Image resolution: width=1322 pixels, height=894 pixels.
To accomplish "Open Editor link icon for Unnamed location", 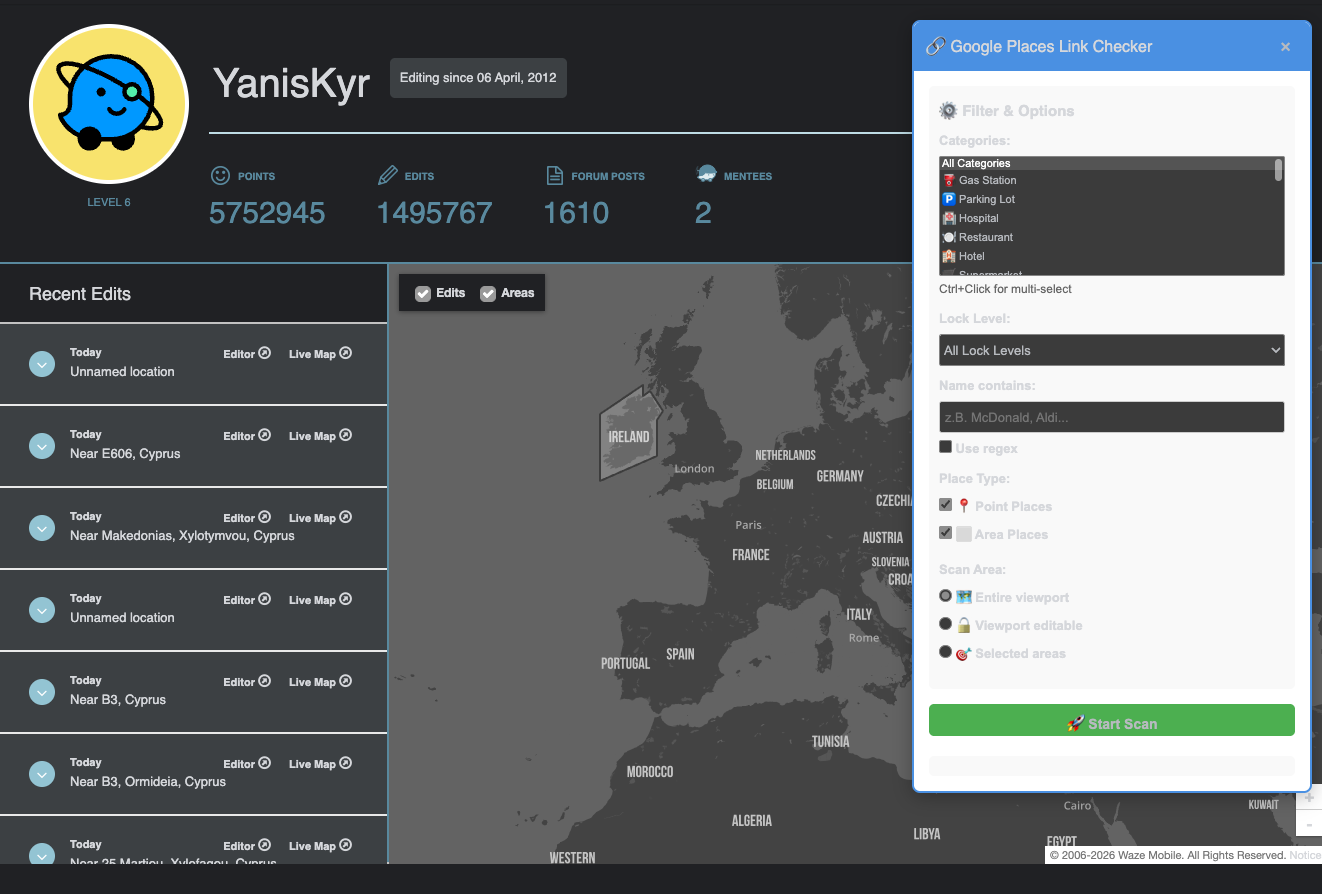I will coord(265,353).
